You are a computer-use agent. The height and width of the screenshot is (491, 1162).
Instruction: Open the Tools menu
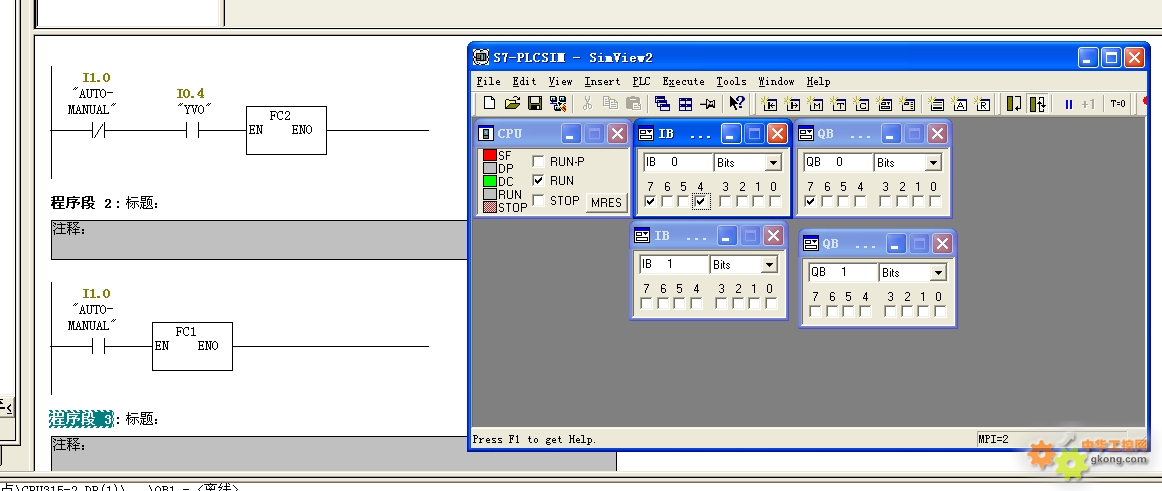(x=731, y=81)
